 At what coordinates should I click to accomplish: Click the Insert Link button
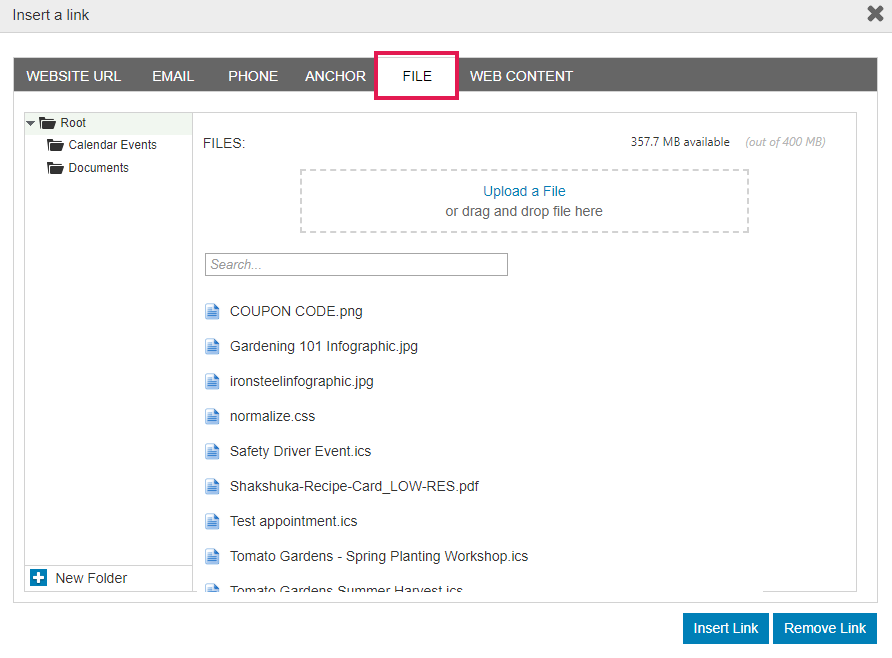pyautogui.click(x=725, y=628)
